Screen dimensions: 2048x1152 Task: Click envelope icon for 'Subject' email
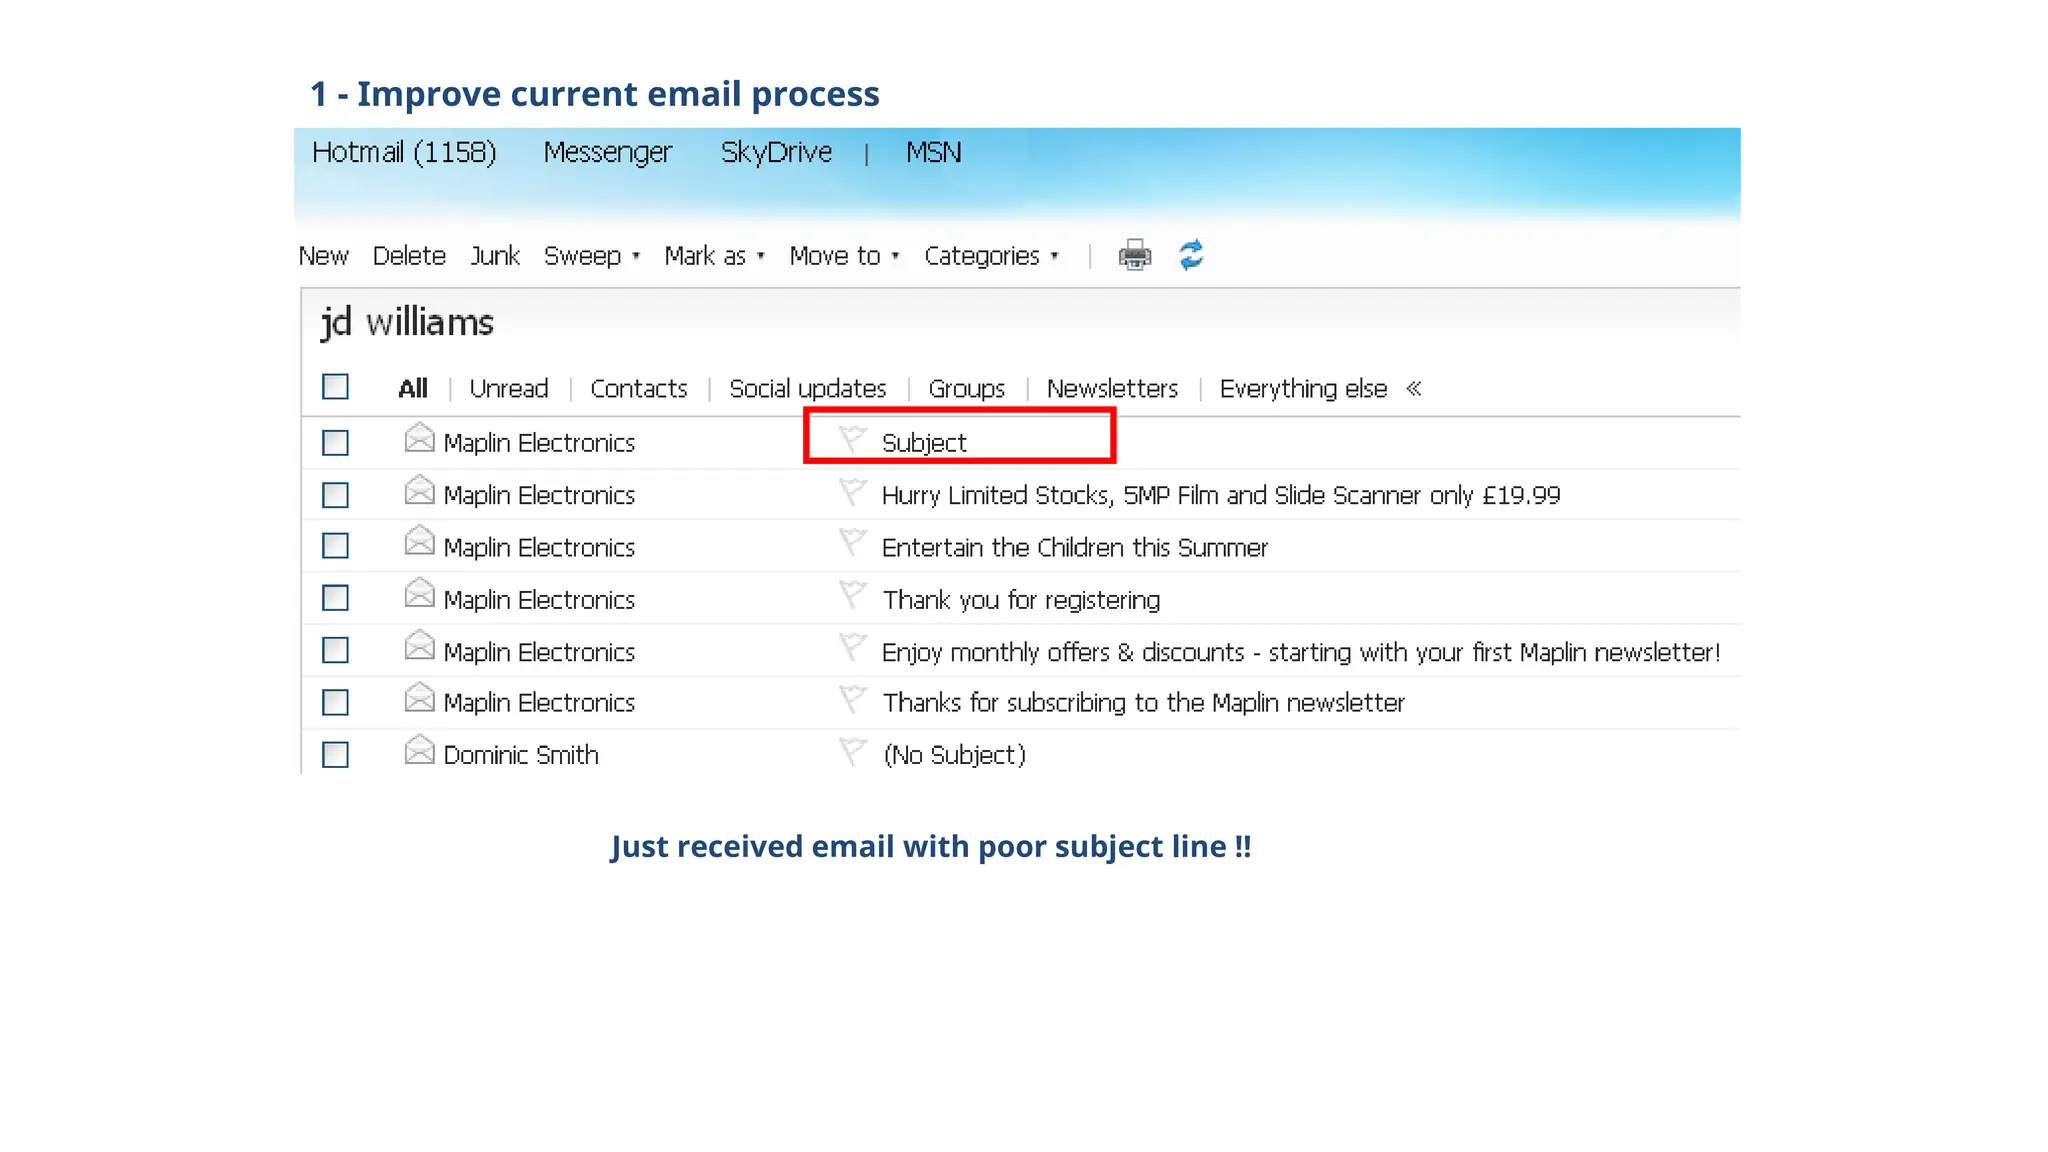[x=419, y=439]
